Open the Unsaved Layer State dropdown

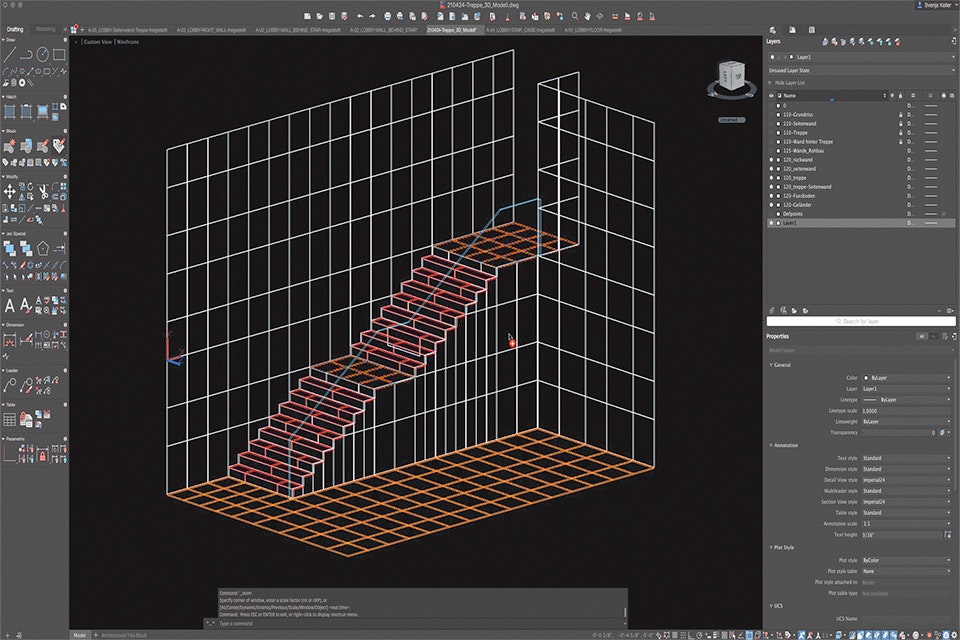(861, 70)
